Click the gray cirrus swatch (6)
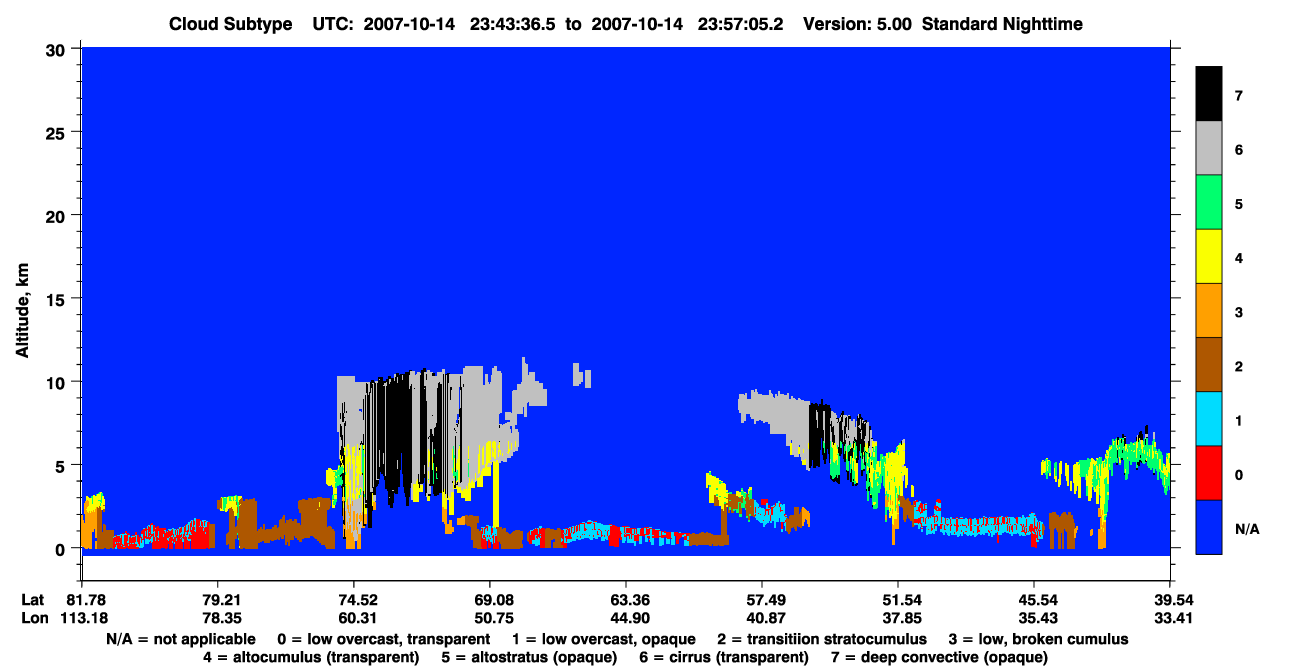 coord(1208,148)
